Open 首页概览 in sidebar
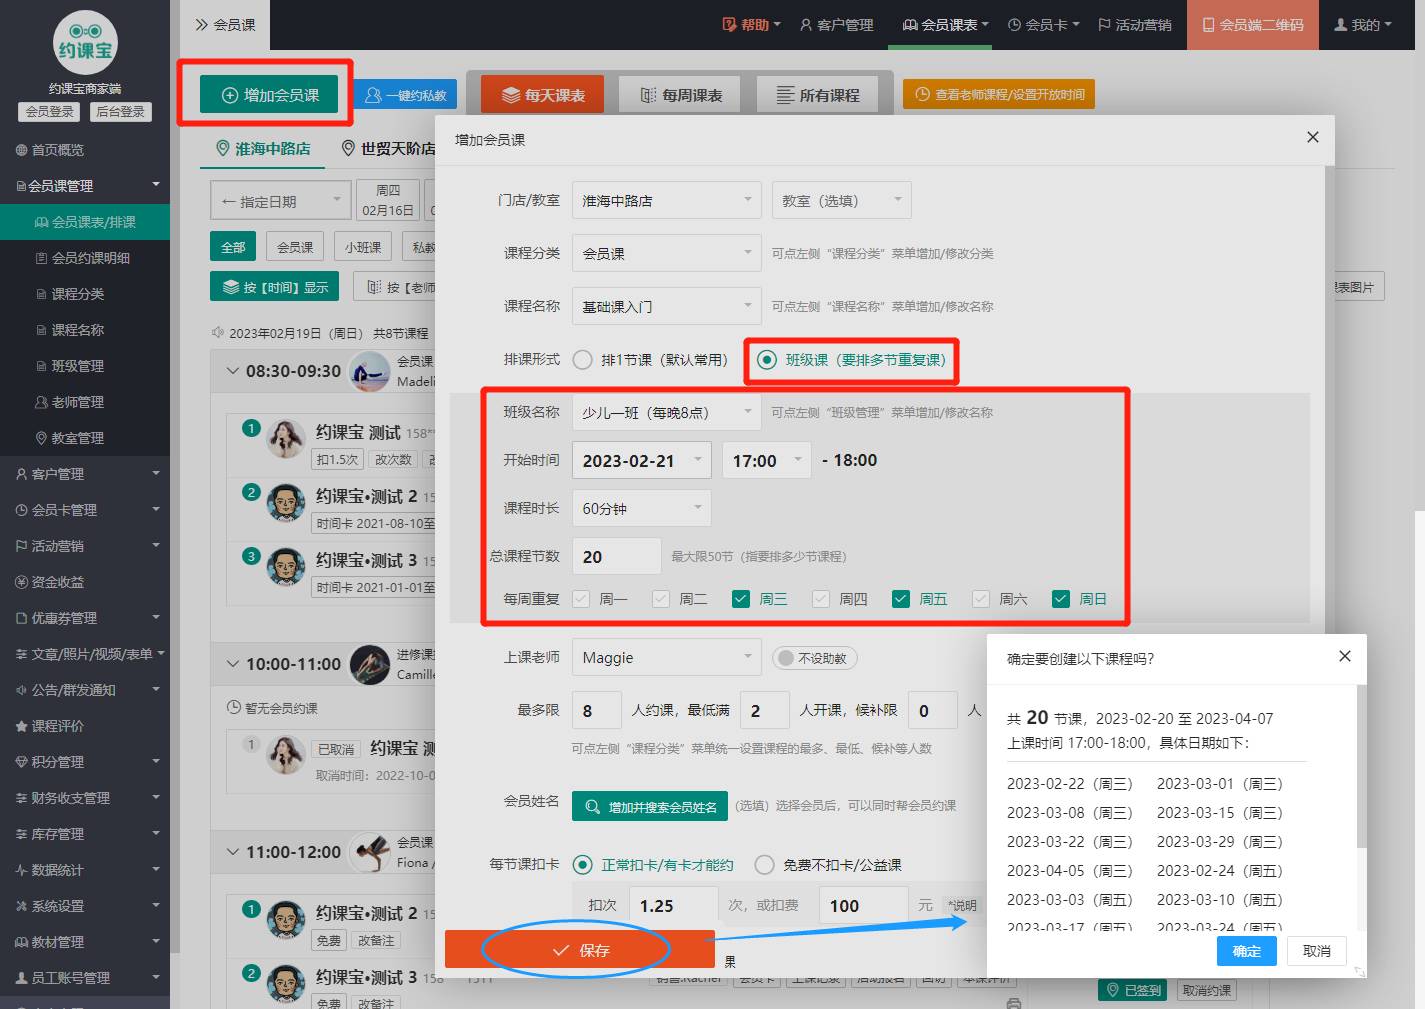This screenshot has height=1009, width=1425. (50, 150)
